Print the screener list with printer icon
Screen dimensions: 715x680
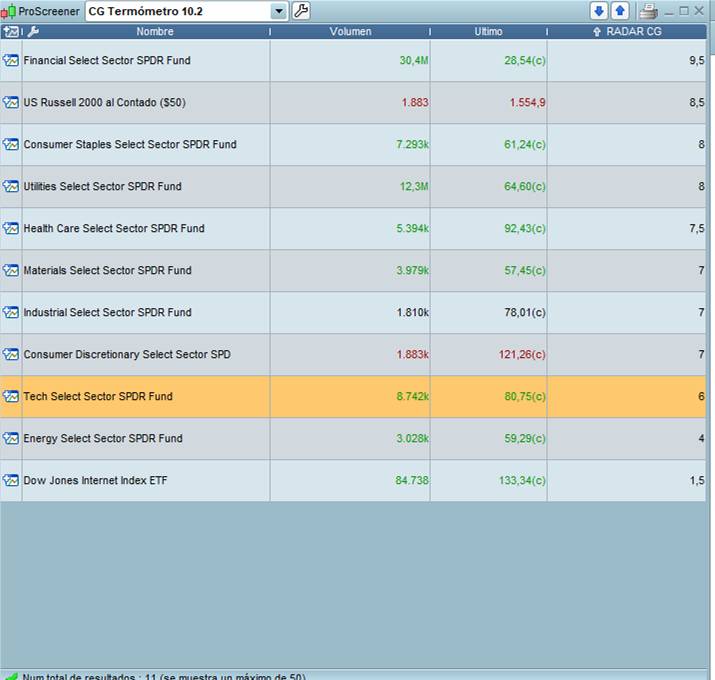point(648,11)
